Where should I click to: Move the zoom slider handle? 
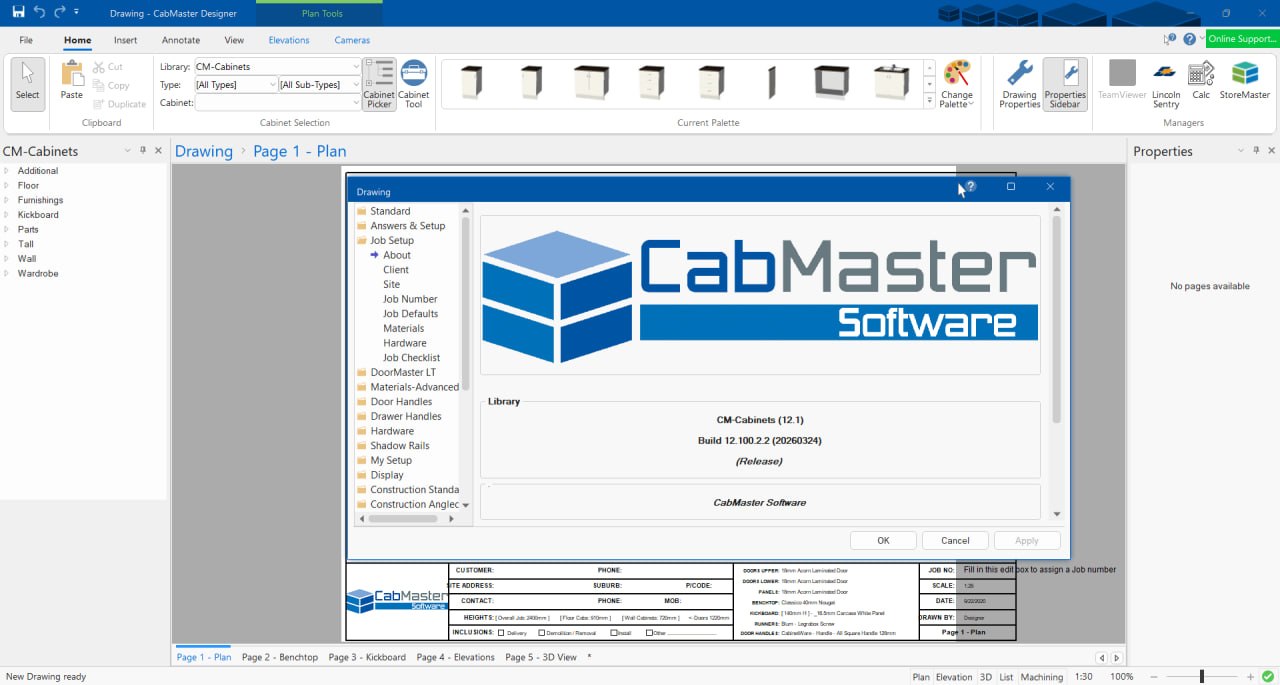tap(1202, 677)
